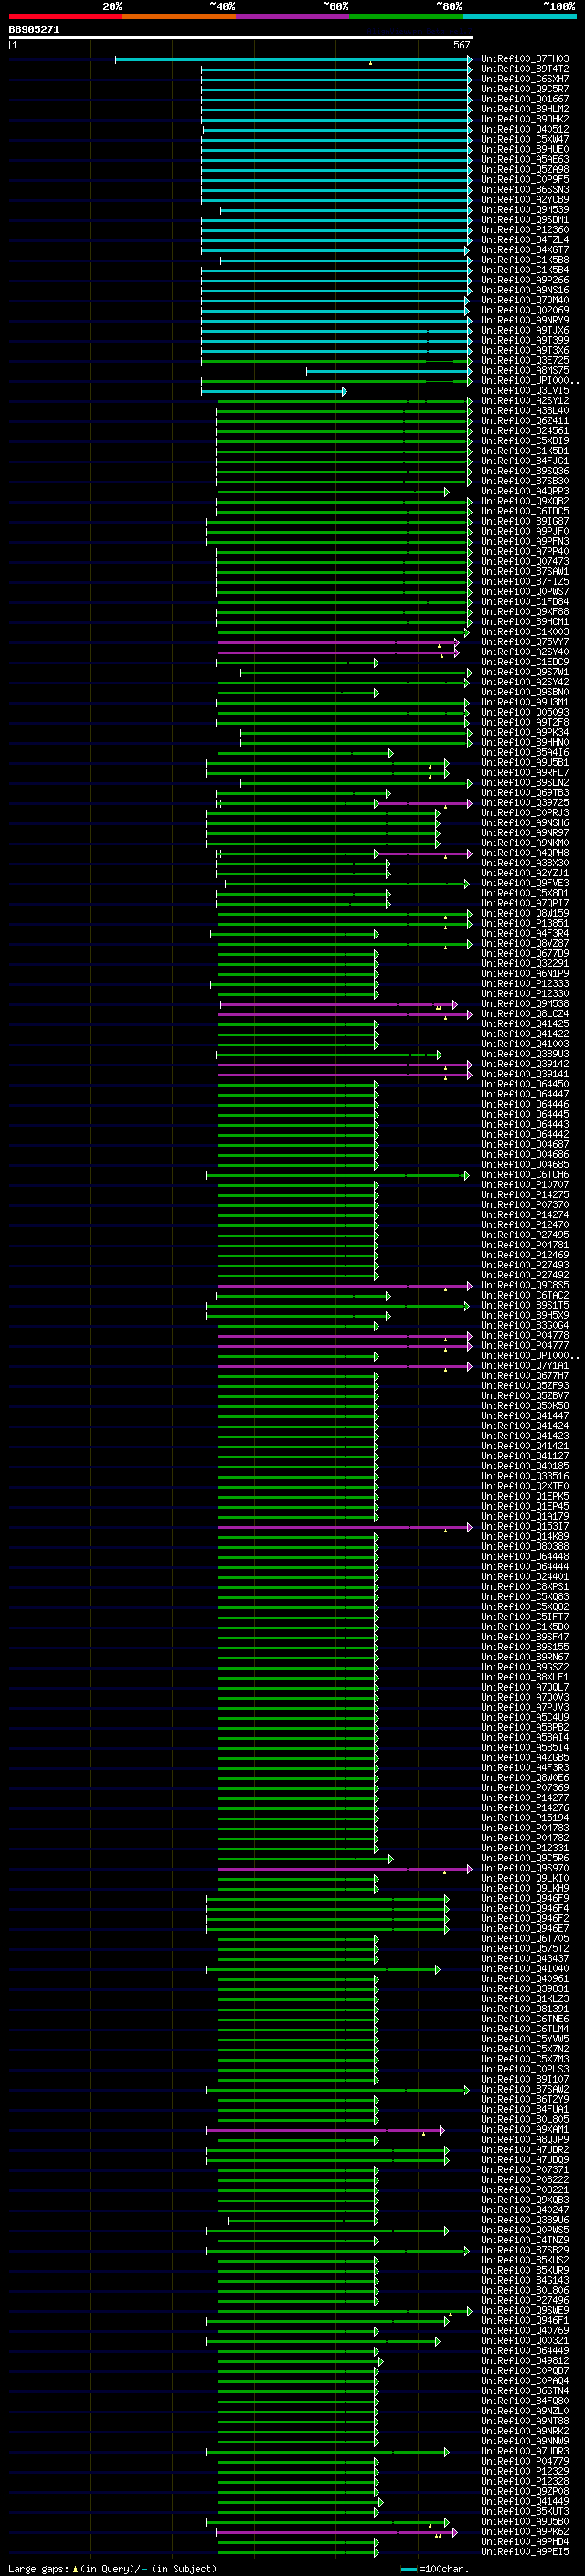Select label UniRef100_P13851
The height and width of the screenshot is (2576, 585).
pos(525,924)
